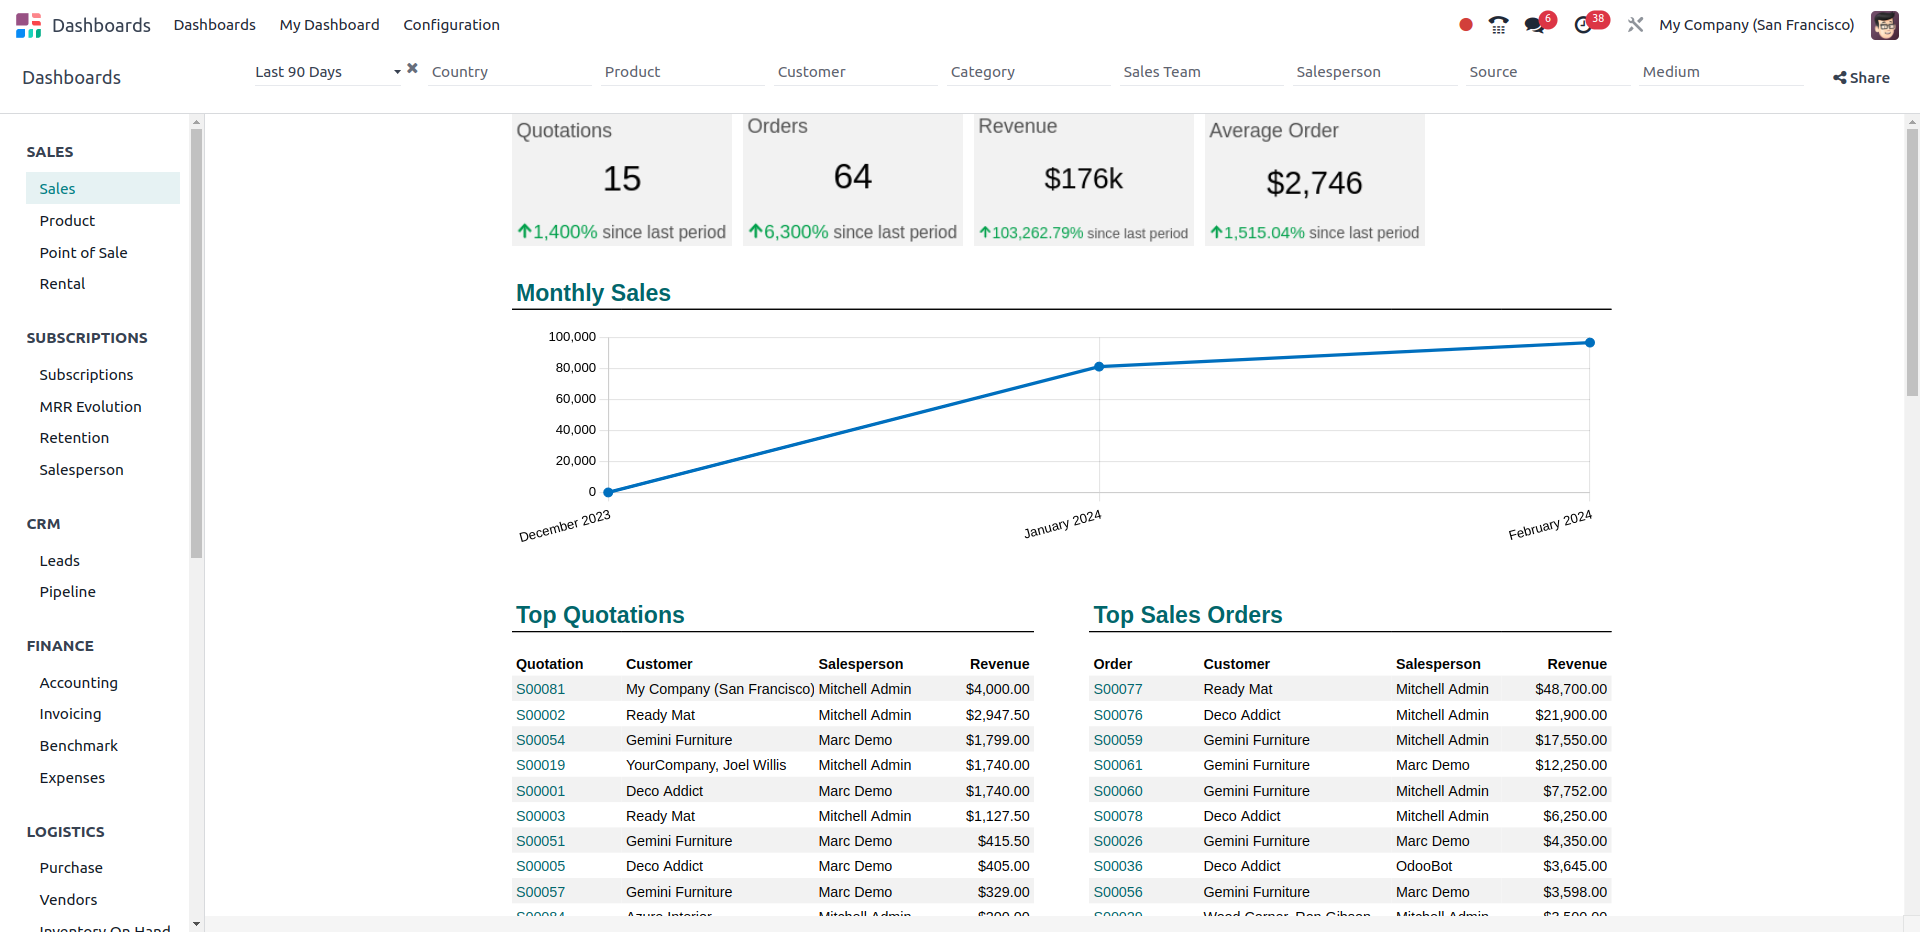Click the Orders KPI card
Screen dimensions: 1920x932
click(x=852, y=180)
